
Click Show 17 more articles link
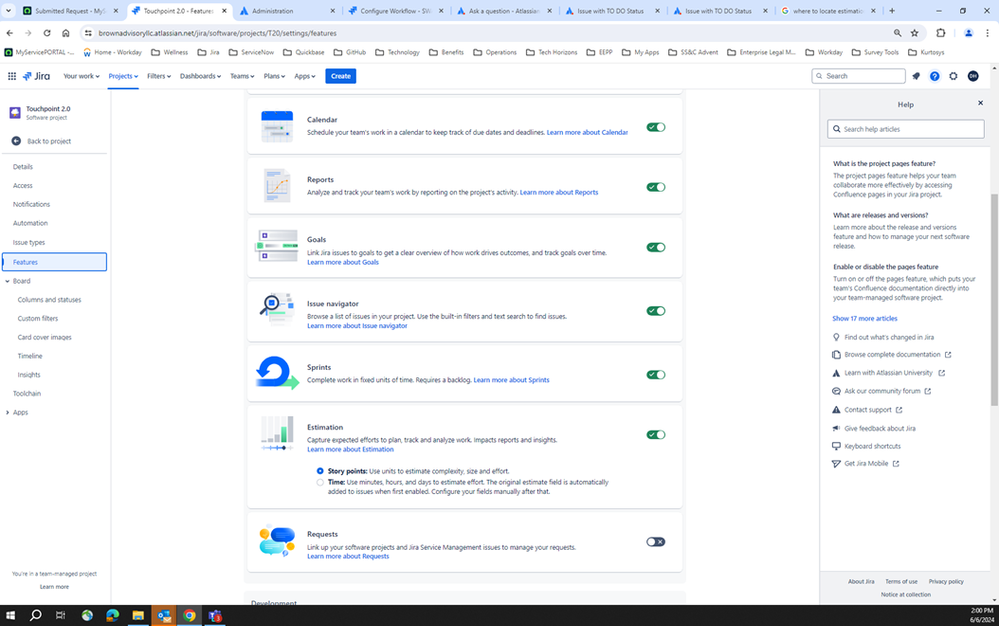(x=865, y=318)
